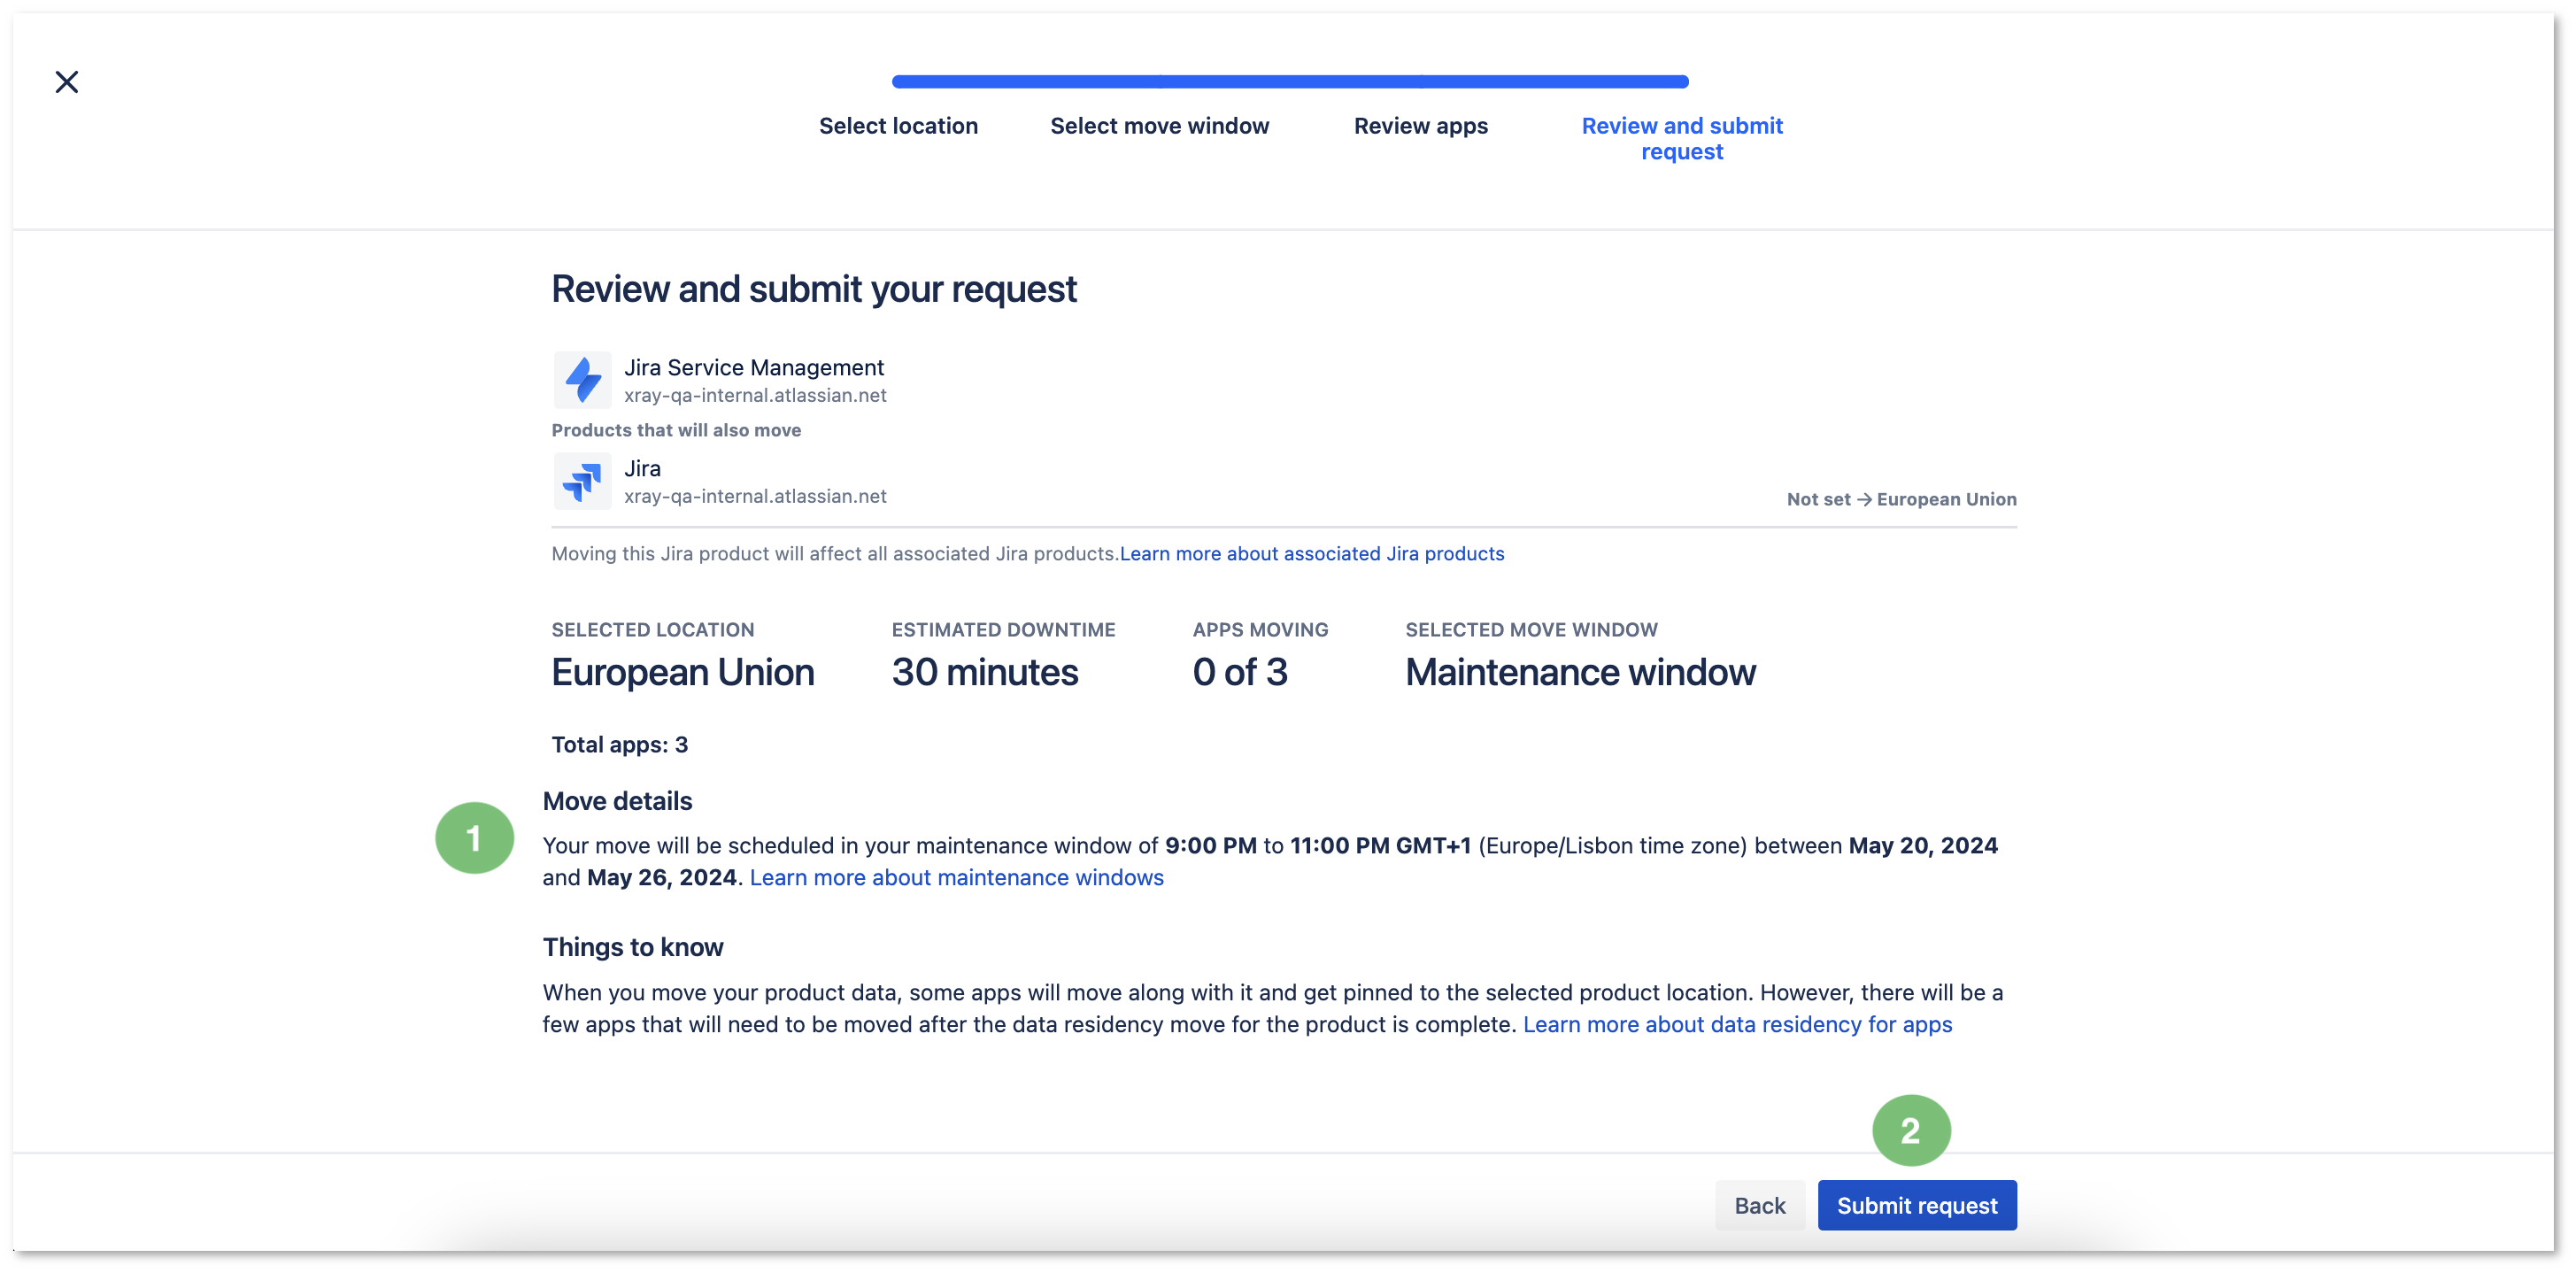Click the wizard progress bar
The height and width of the screenshot is (1273, 2576).
click(x=1290, y=82)
